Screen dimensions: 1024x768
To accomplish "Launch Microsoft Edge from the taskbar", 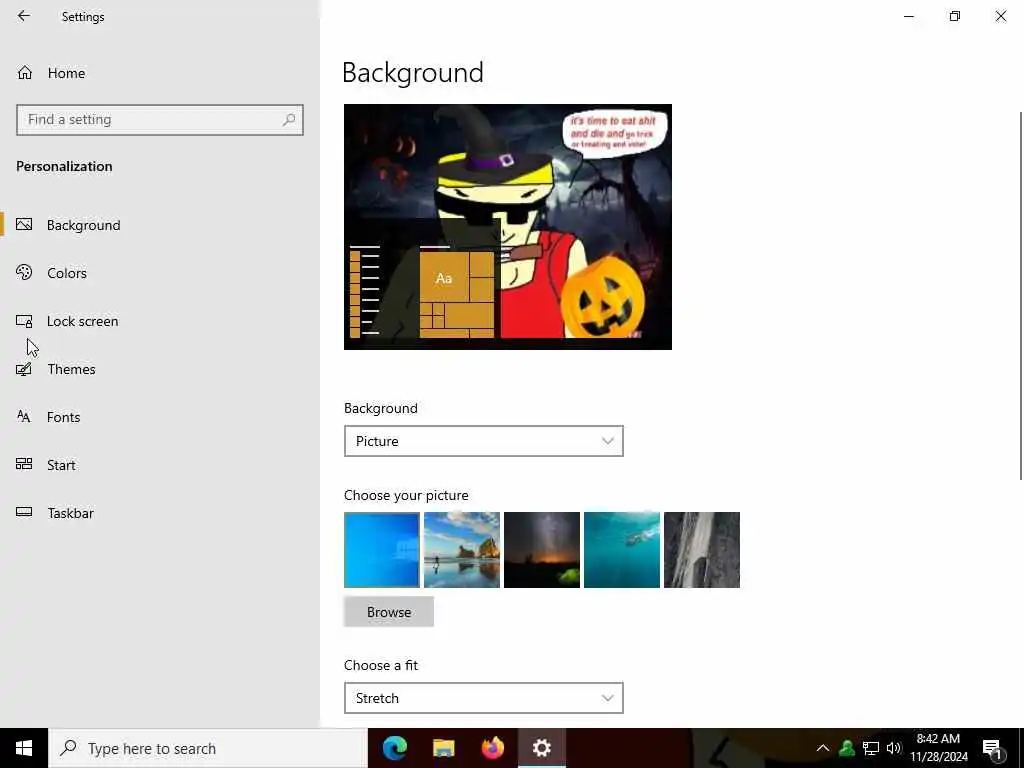I will point(394,748).
